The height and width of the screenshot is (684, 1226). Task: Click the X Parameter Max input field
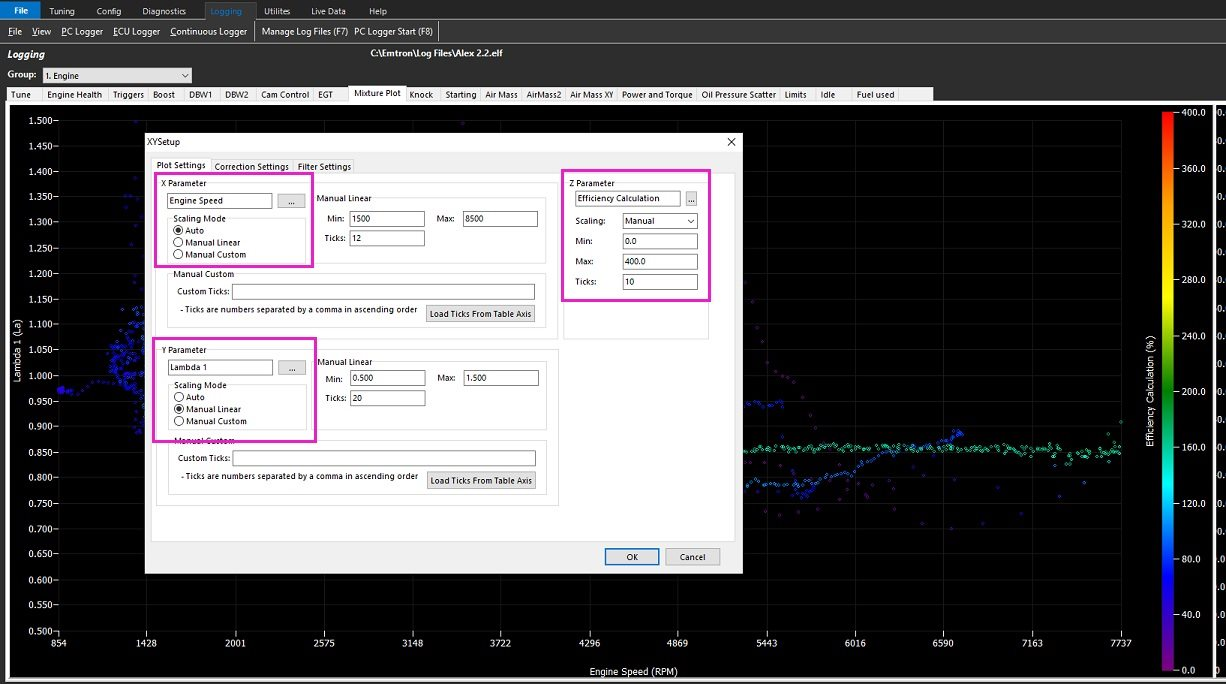pyautogui.click(x=500, y=219)
